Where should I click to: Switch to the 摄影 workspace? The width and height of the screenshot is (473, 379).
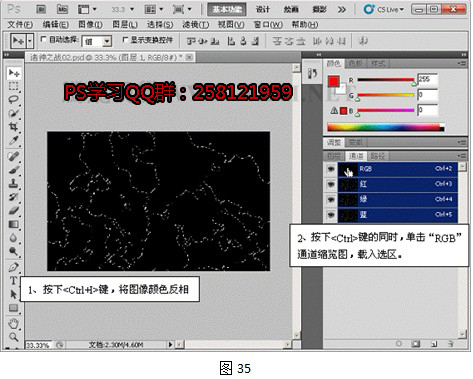[x=319, y=9]
